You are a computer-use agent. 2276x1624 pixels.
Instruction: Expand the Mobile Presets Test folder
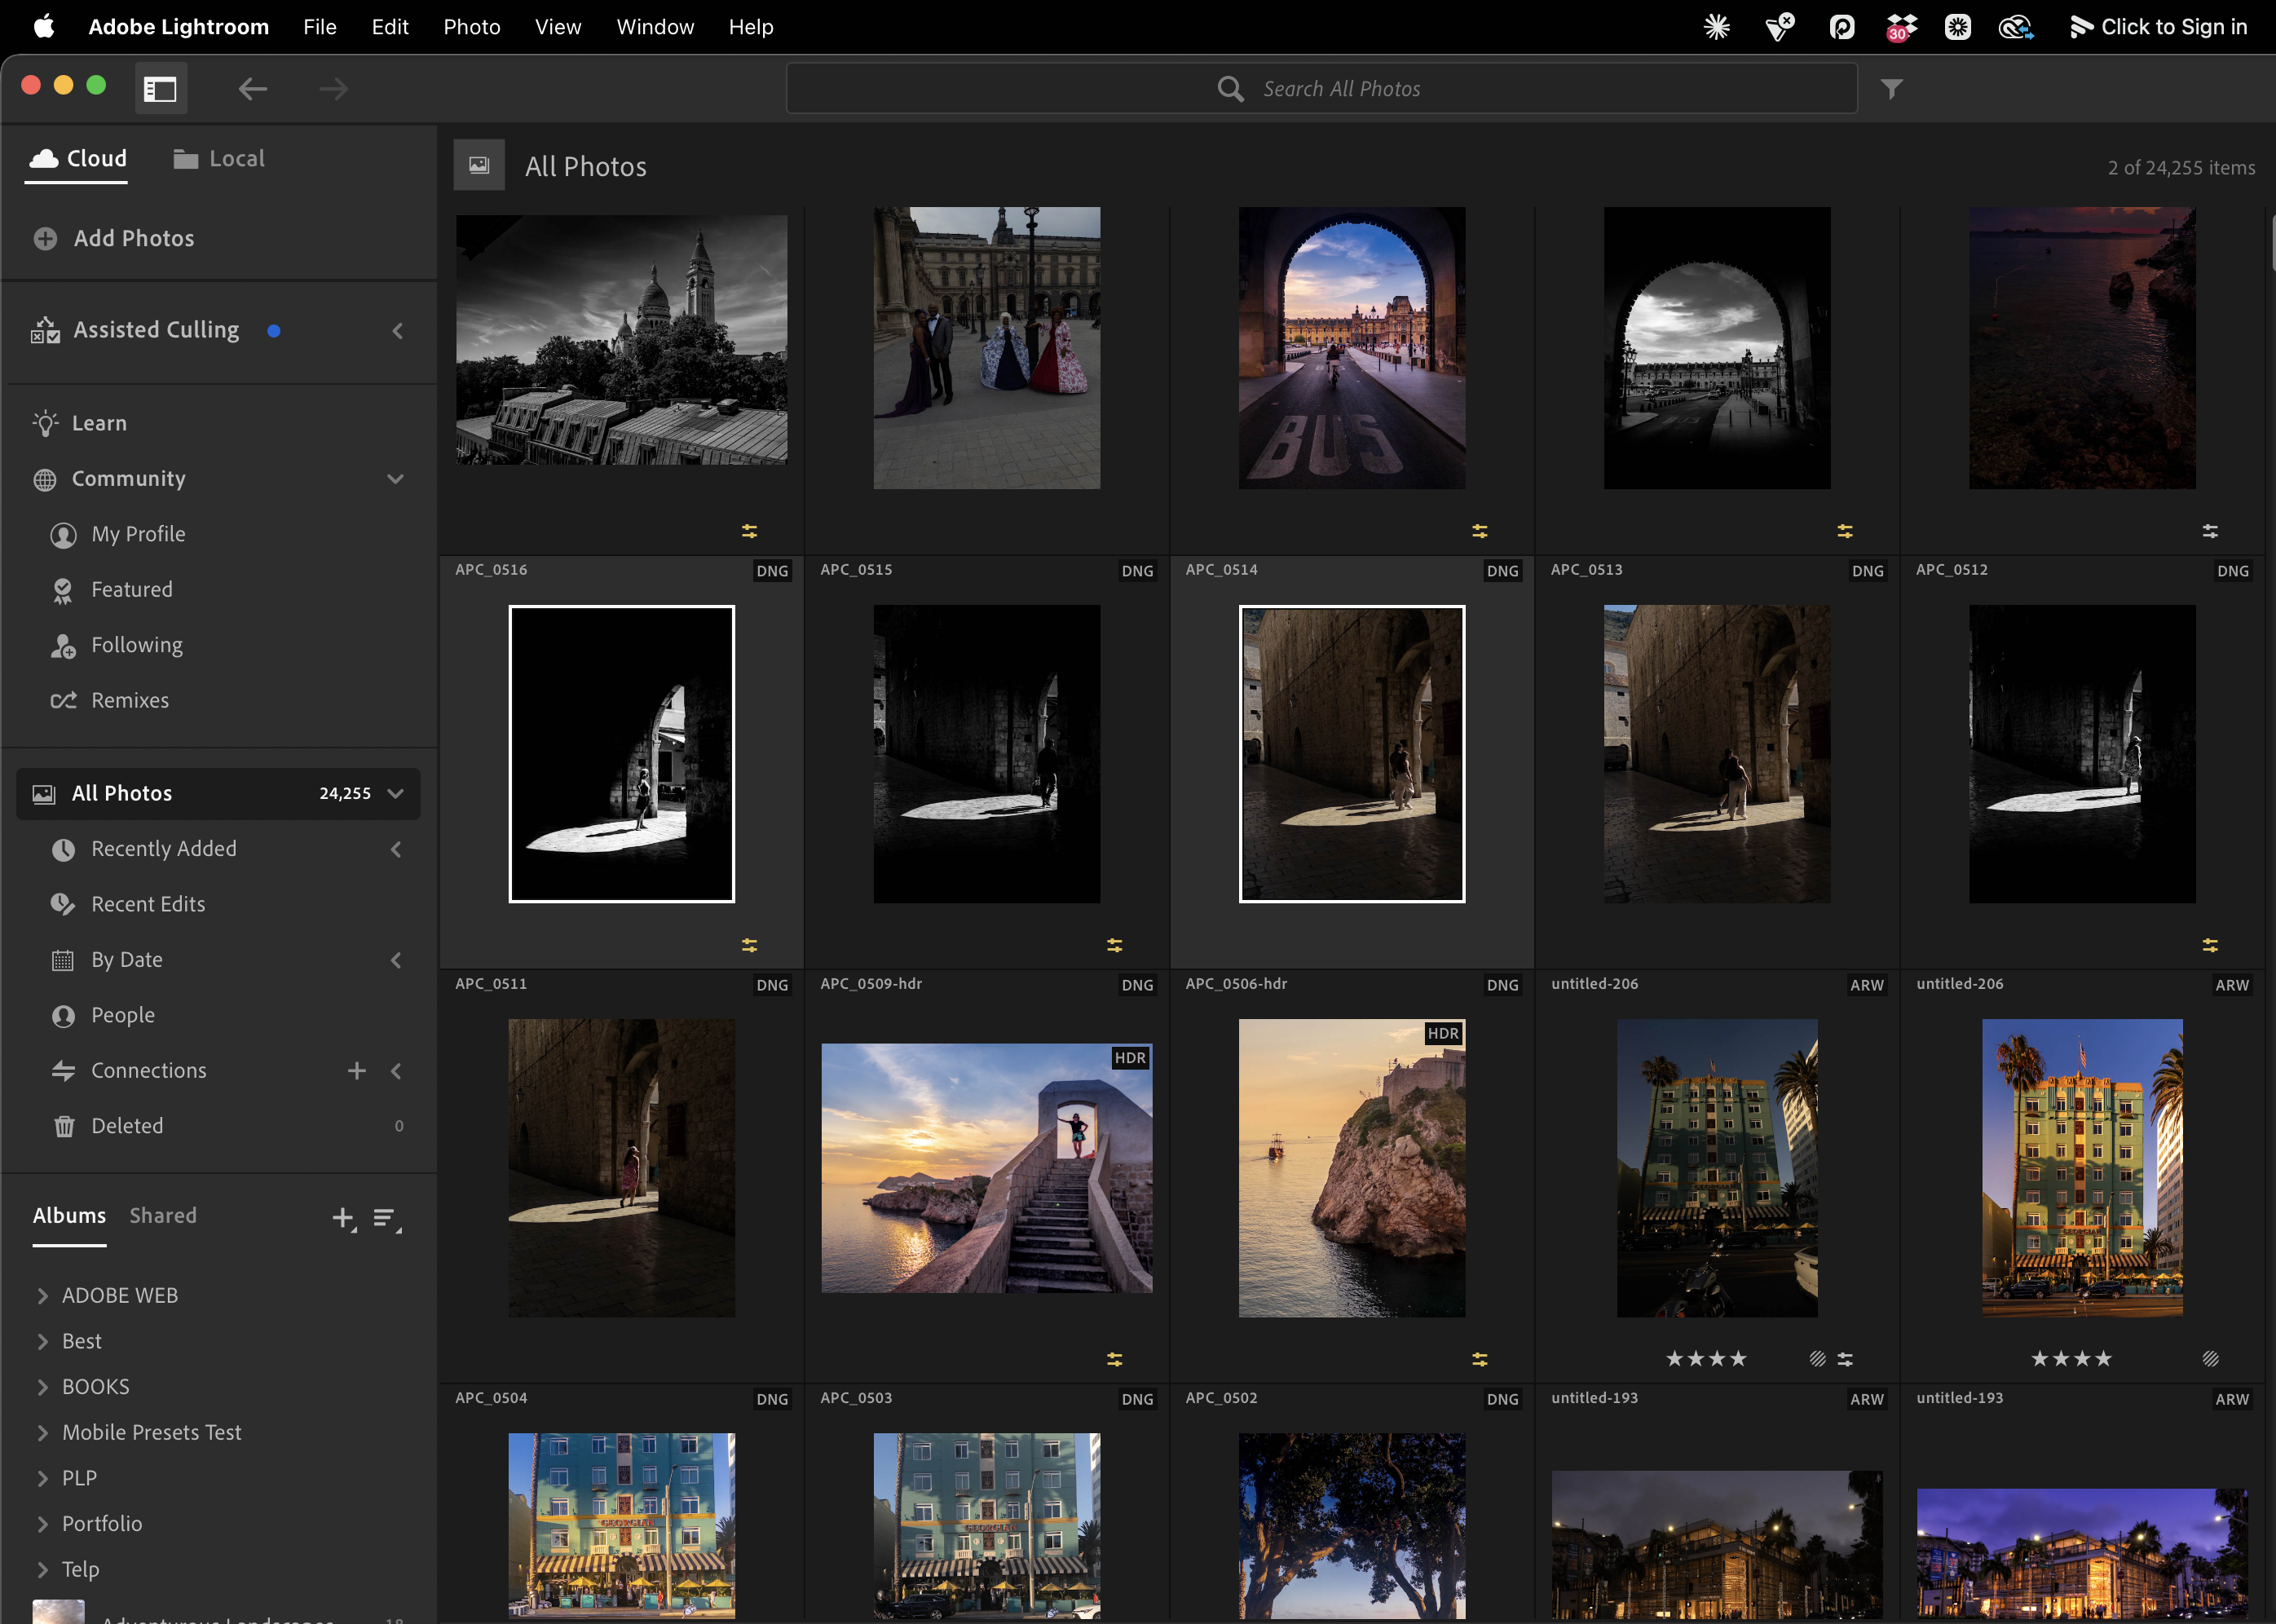coord(42,1433)
